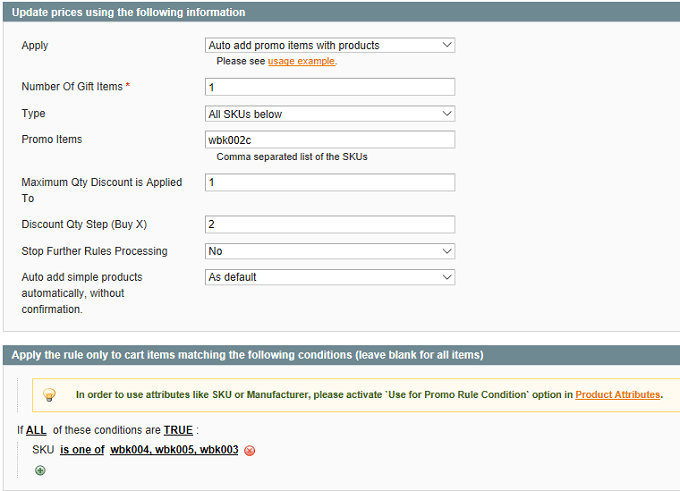
Task: Click the lightbulb tip icon
Action: point(48,394)
